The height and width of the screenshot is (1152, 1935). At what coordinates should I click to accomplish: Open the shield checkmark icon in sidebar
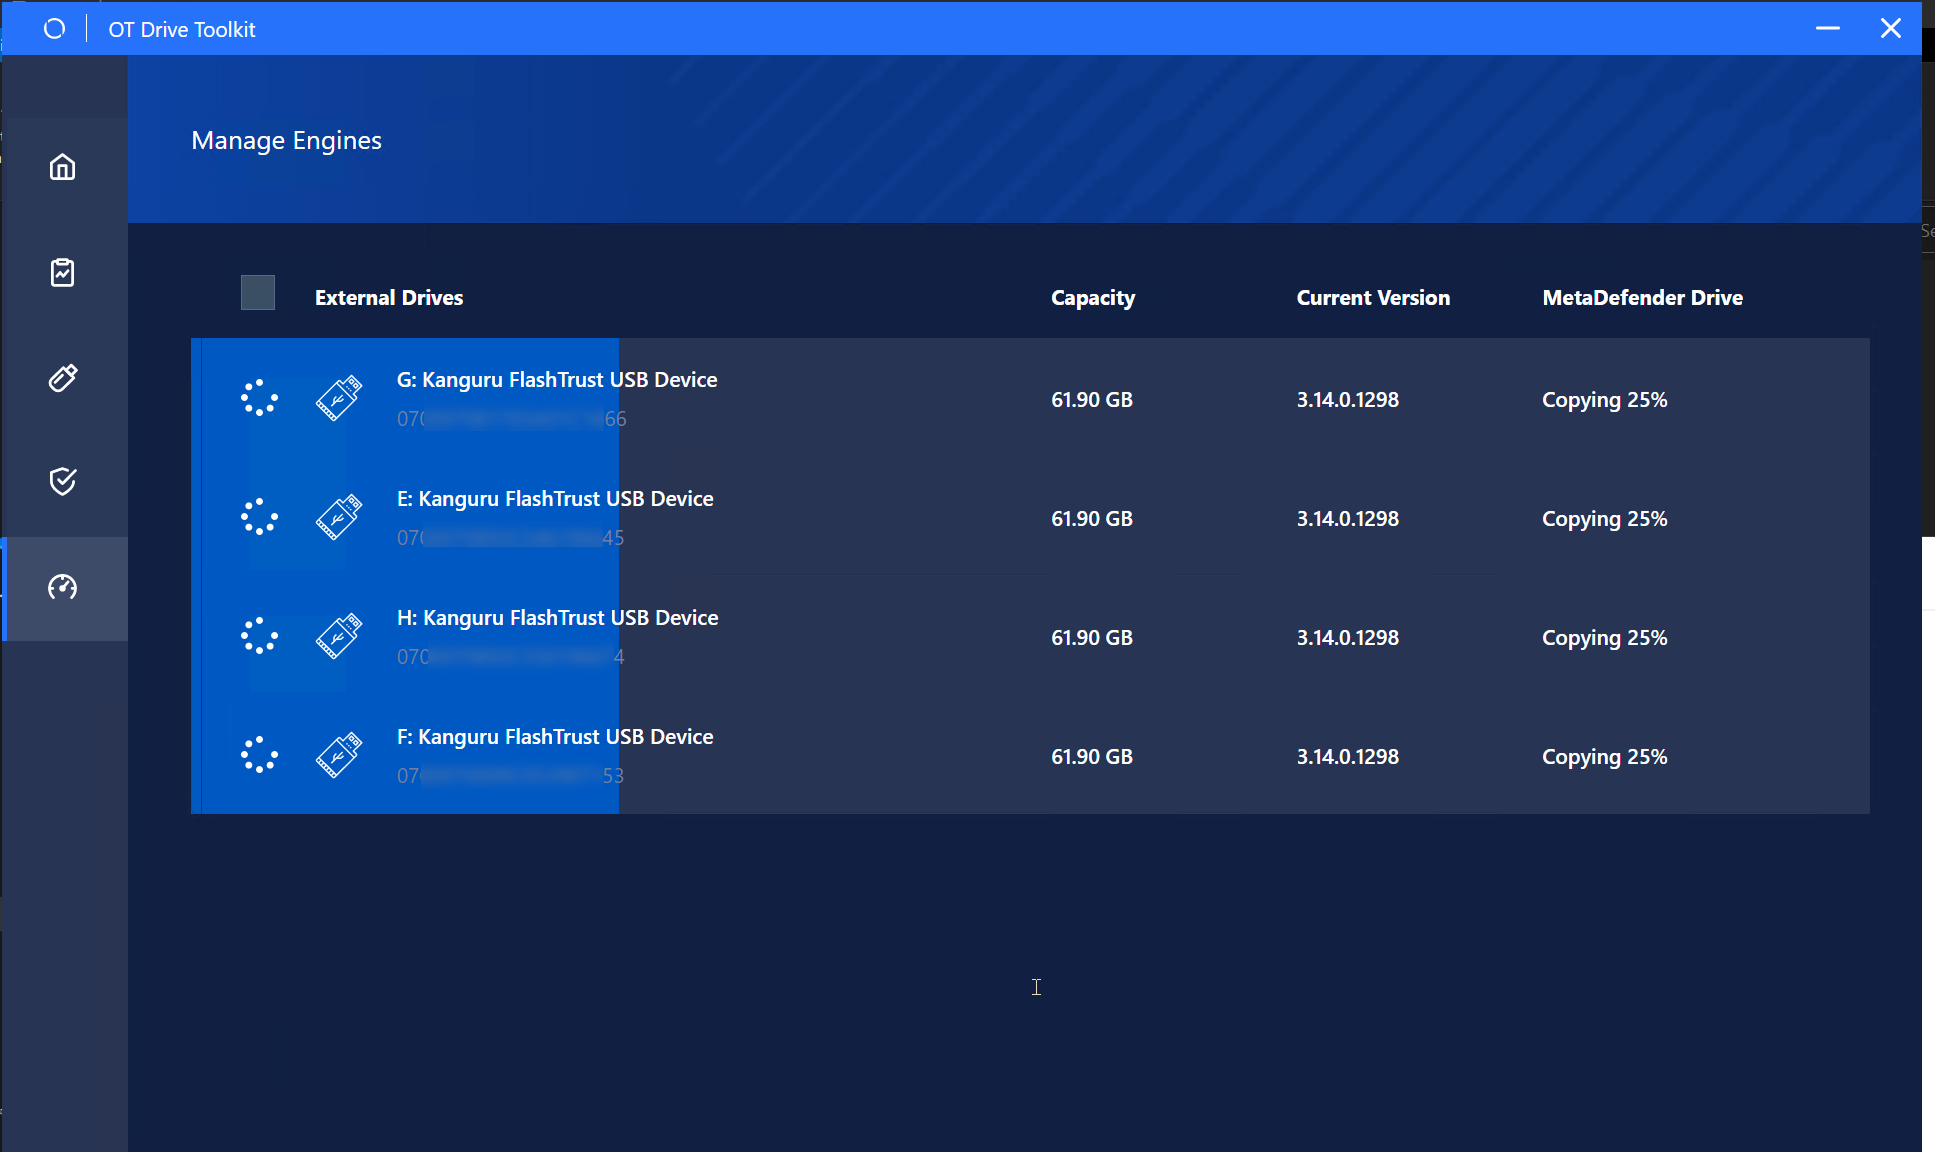(63, 481)
